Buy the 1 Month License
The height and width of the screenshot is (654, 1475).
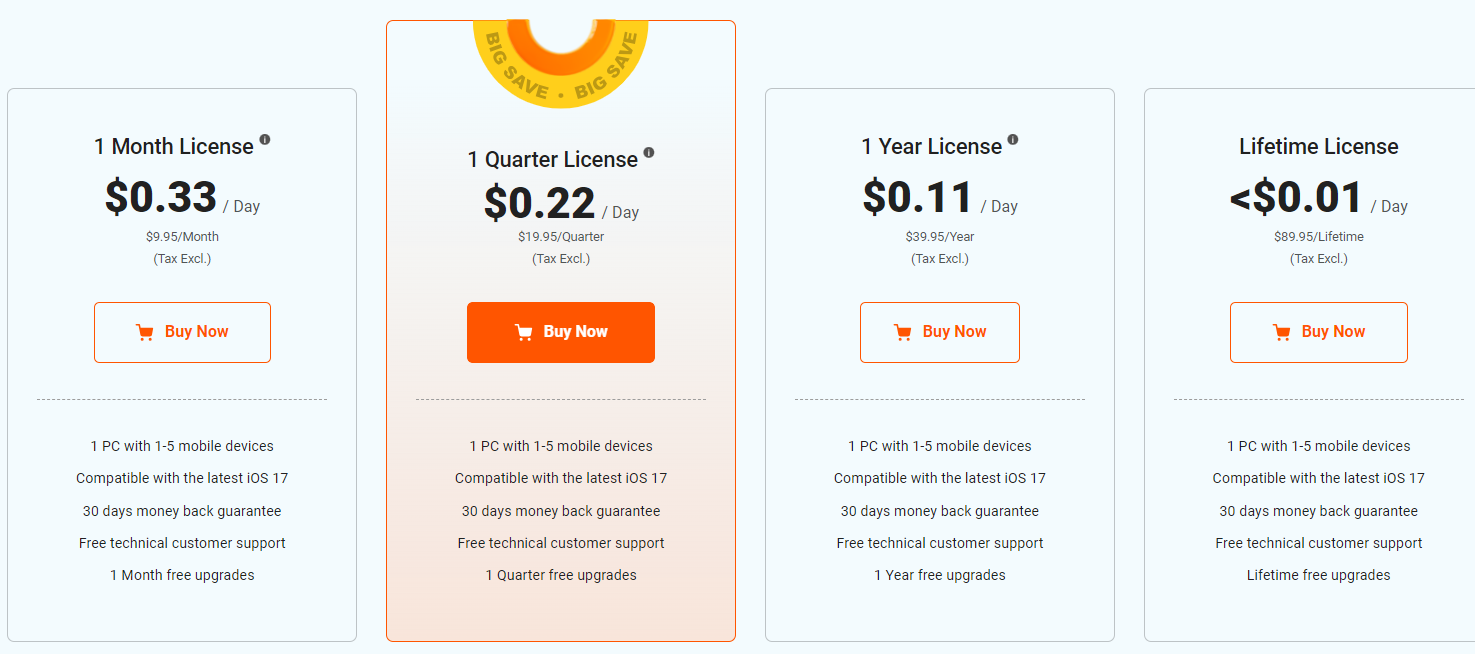click(182, 332)
